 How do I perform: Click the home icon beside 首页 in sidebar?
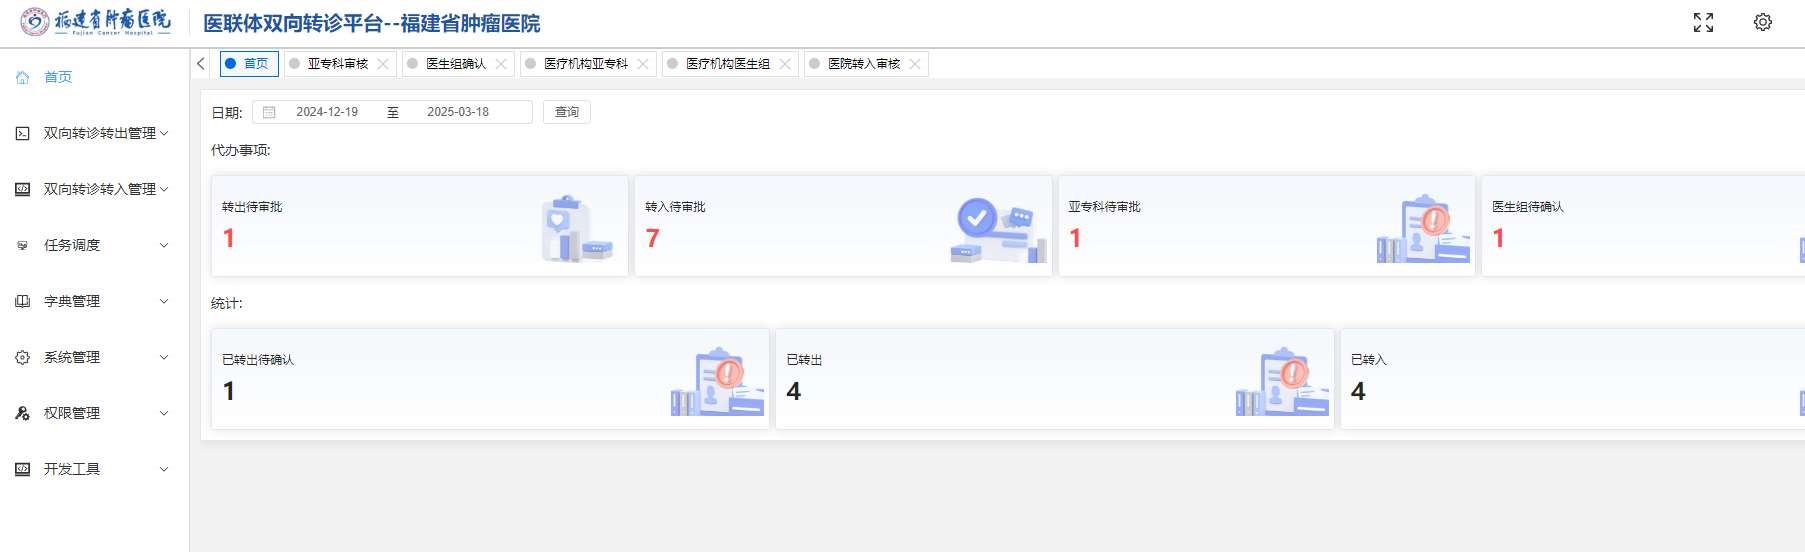click(x=22, y=77)
